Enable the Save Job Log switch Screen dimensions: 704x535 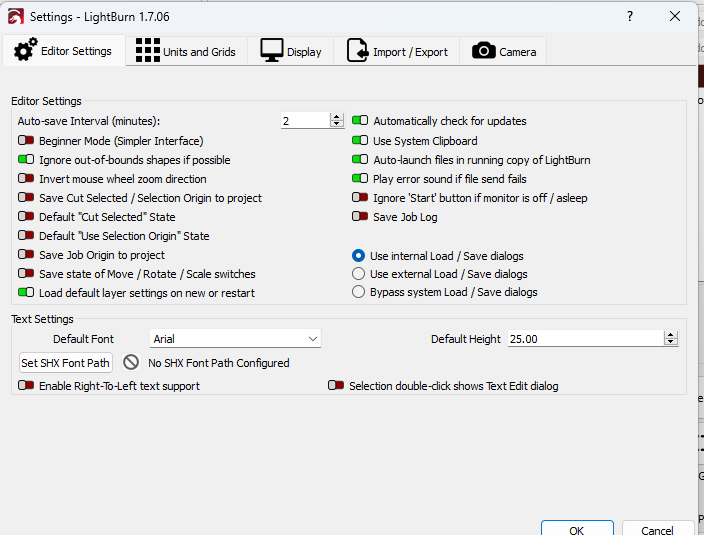pyautogui.click(x=360, y=216)
